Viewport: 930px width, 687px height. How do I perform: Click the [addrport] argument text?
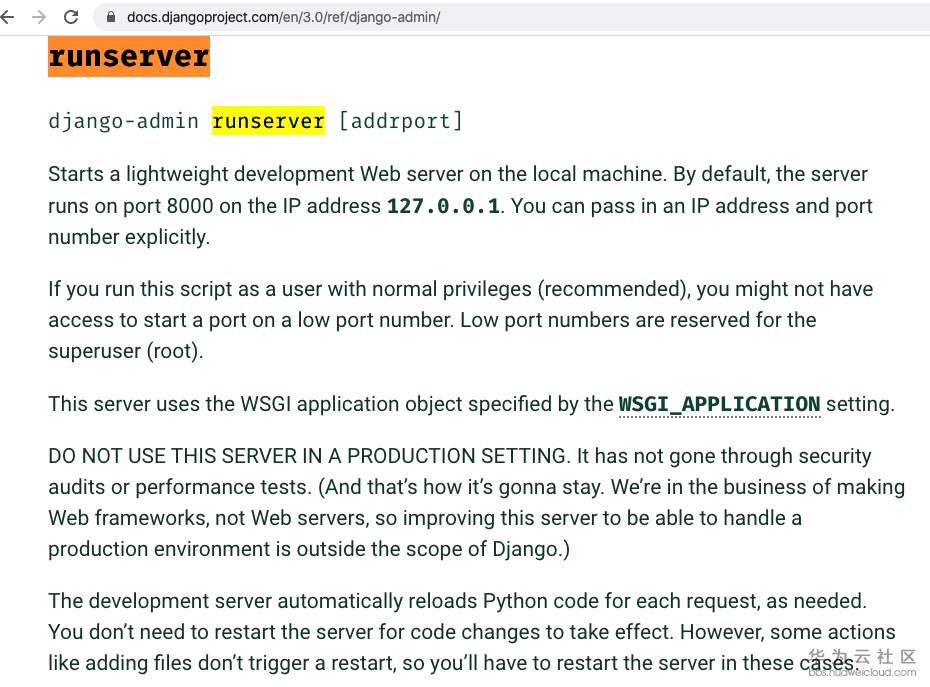(x=400, y=121)
